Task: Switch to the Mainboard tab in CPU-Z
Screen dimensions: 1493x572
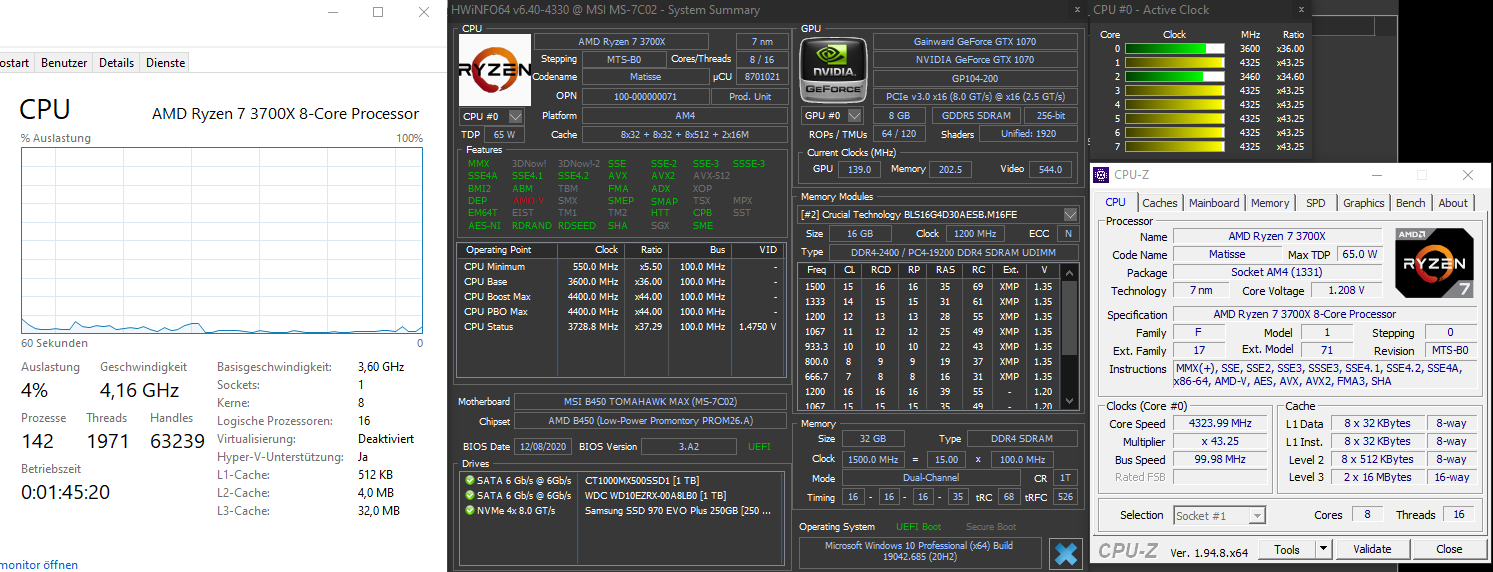Action: pos(1214,203)
